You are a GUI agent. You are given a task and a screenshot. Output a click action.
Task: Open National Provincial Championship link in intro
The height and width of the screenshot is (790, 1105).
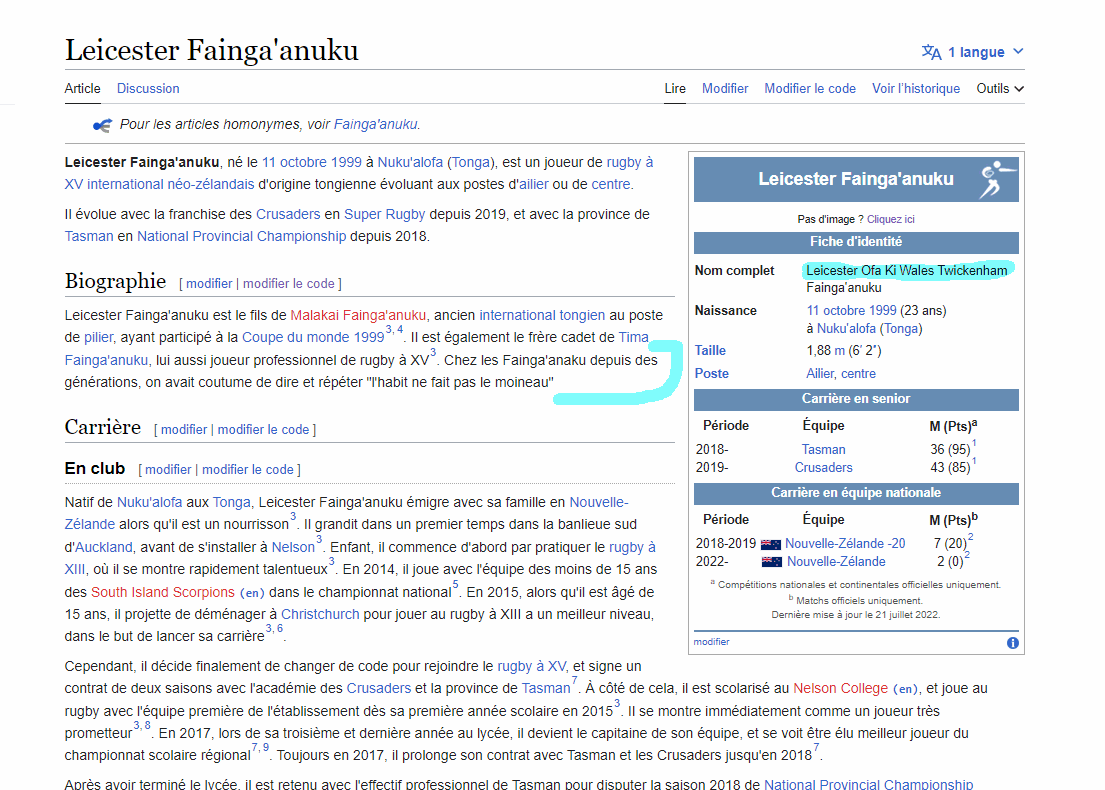pos(242,236)
